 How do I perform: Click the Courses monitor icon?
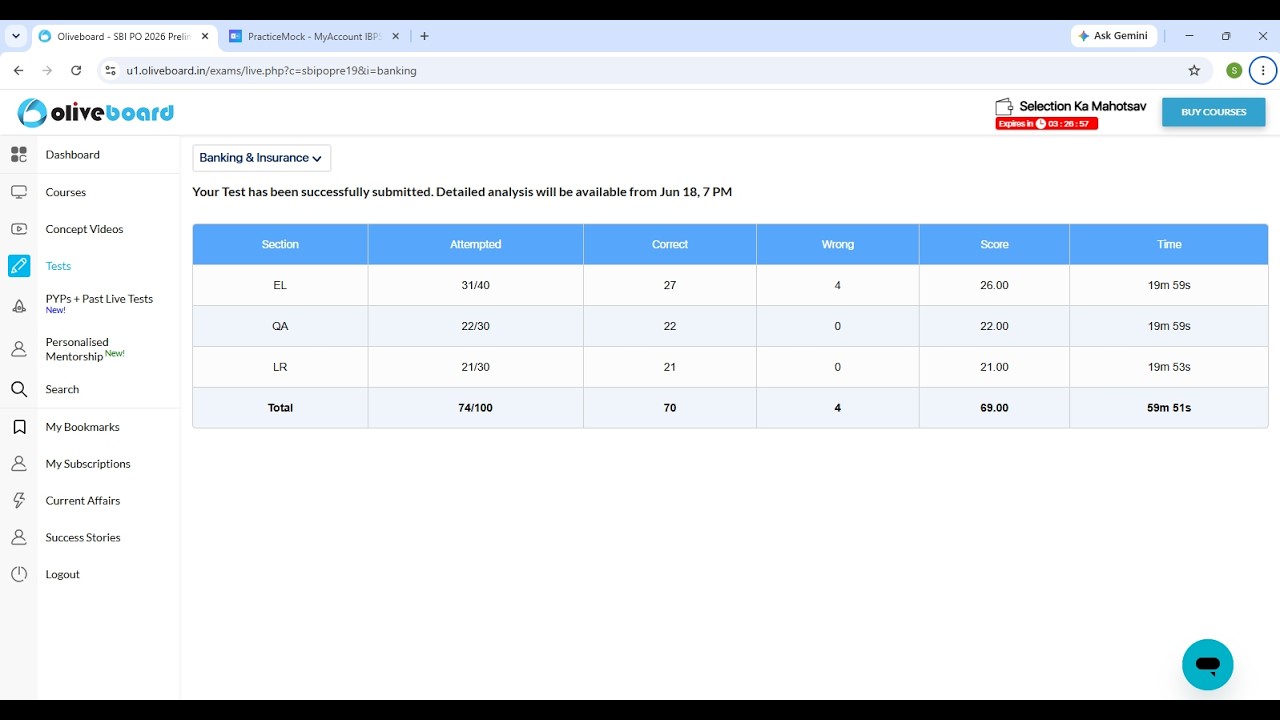point(19,192)
